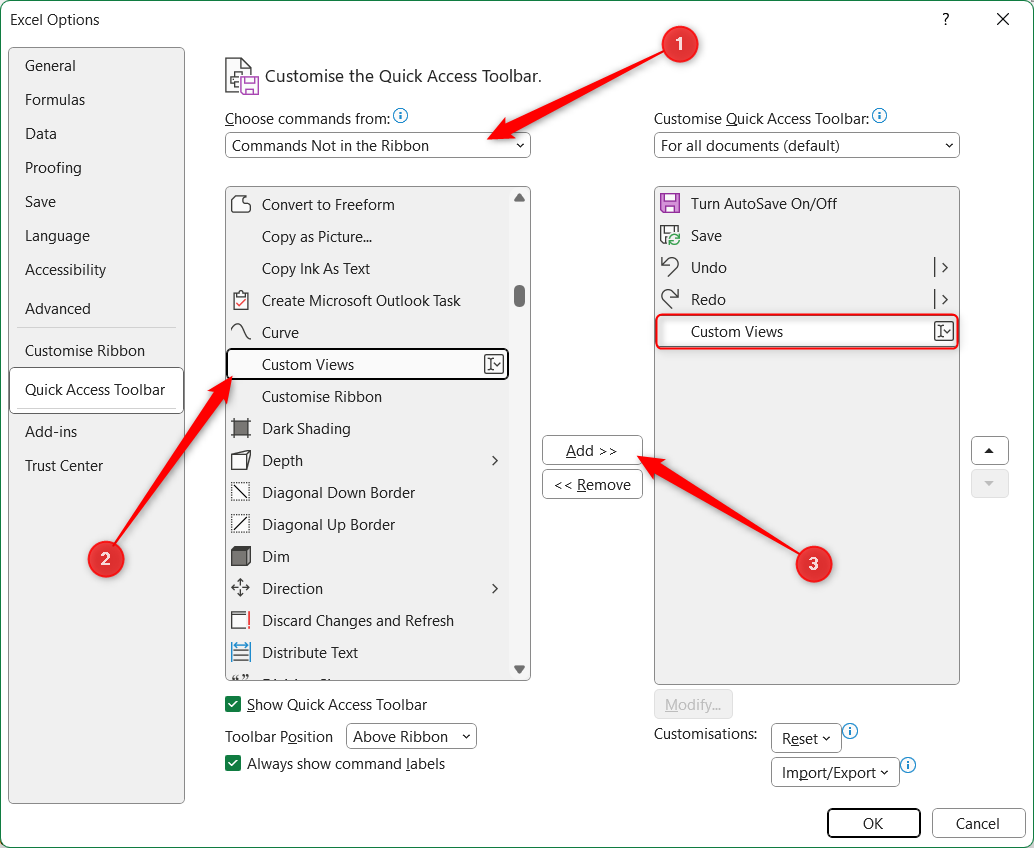Open the General options category
The image size is (1034, 848).
pos(96,66)
